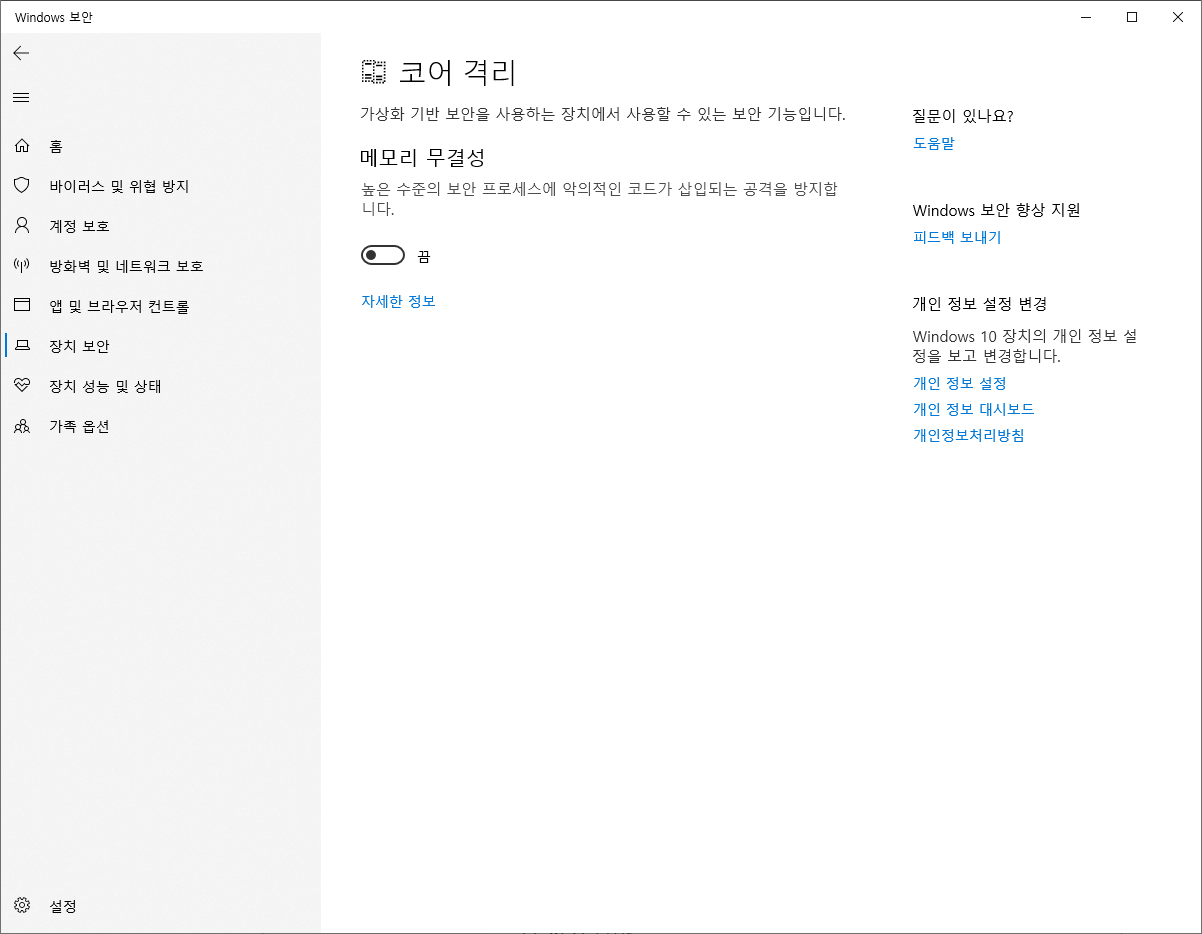1202x934 pixels.
Task: Click the 코어 격리 page heading
Action: point(458,72)
